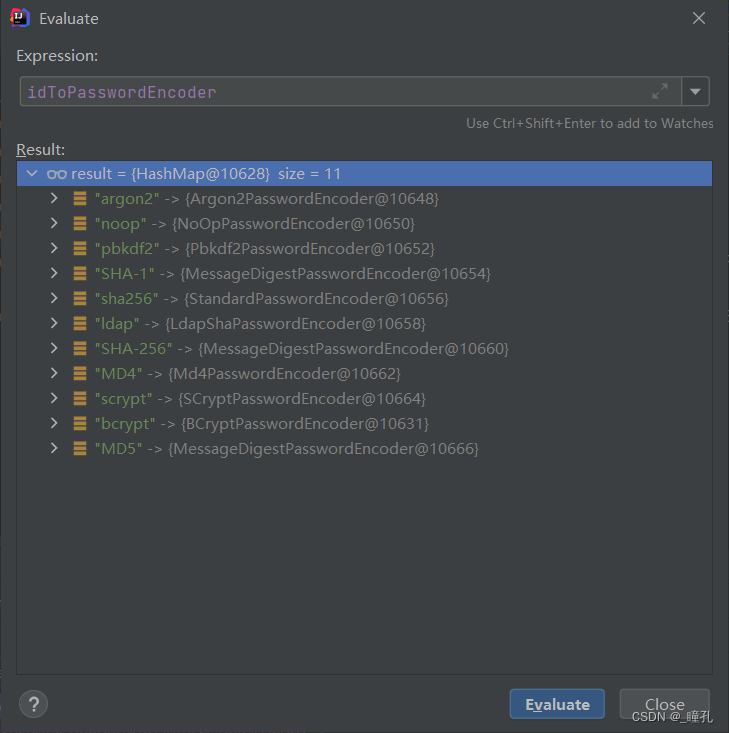Click the result HashMap@10628 size text
This screenshot has height=733, width=729.
tap(206, 174)
